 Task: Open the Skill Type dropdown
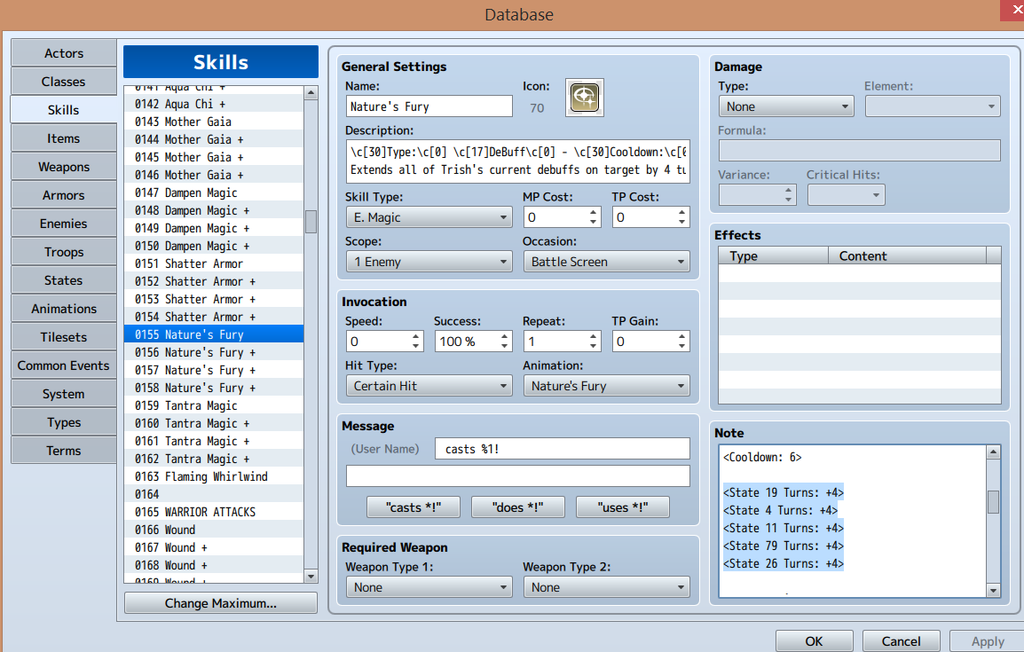pos(428,217)
